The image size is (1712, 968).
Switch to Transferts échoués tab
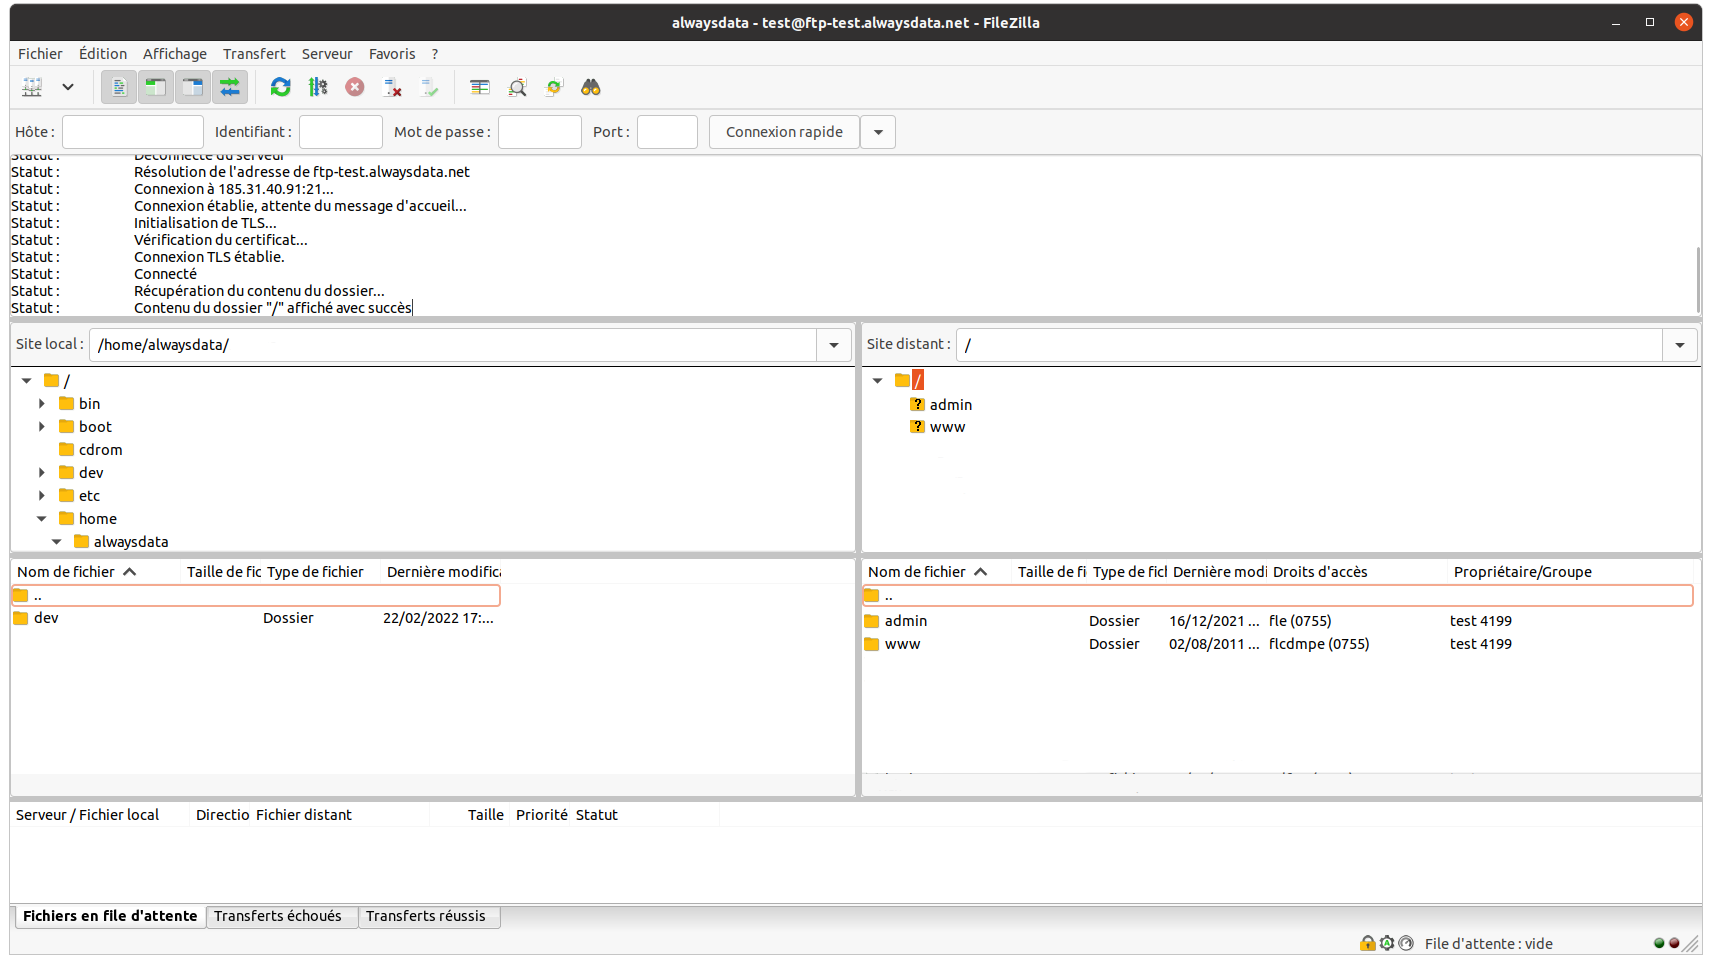278,916
